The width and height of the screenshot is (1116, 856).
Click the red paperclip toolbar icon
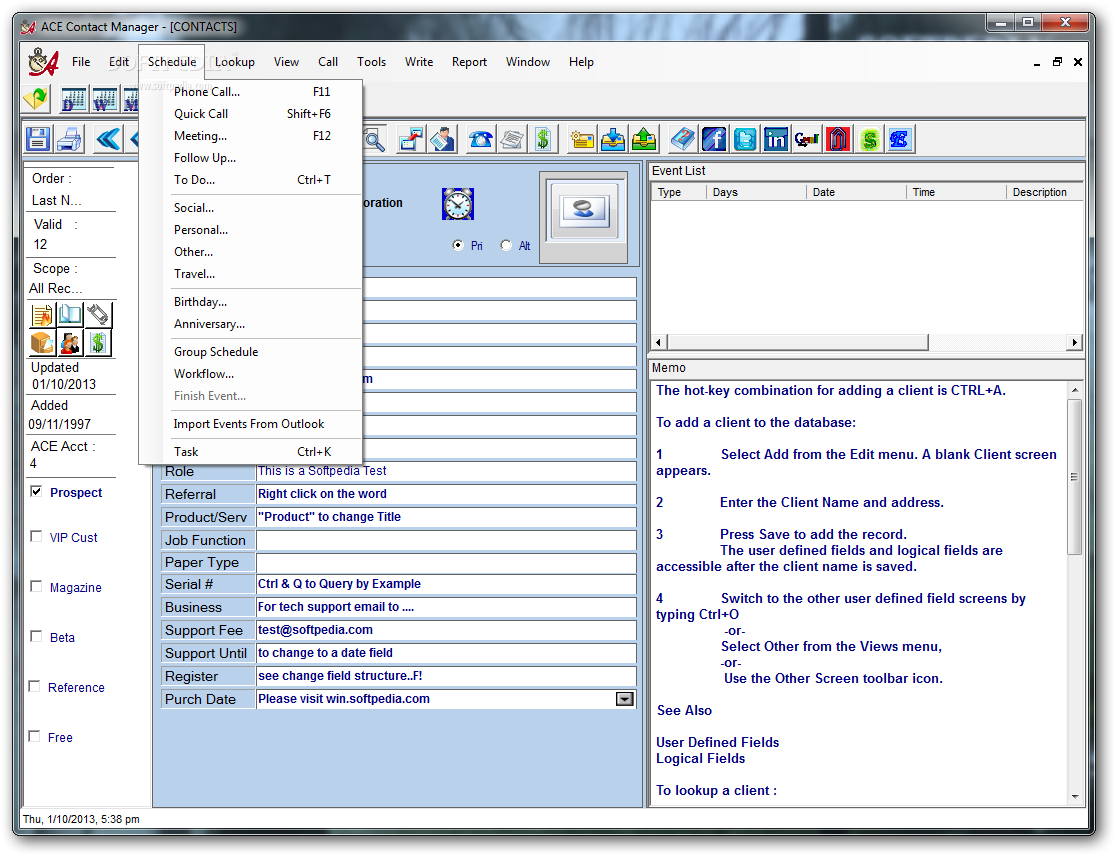(838, 139)
